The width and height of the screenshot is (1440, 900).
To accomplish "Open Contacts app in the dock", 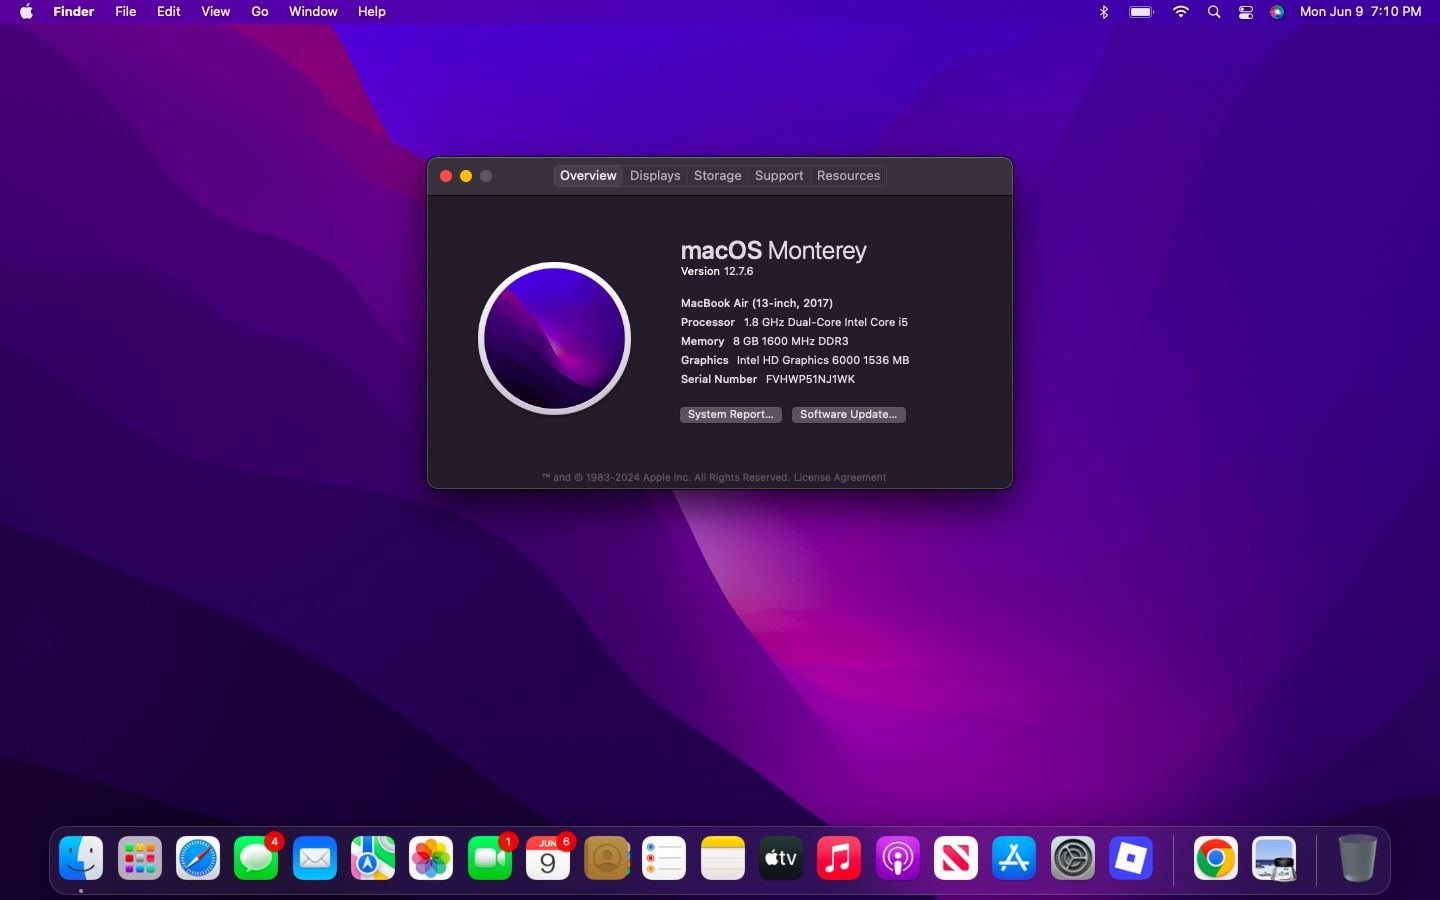I will 606,858.
